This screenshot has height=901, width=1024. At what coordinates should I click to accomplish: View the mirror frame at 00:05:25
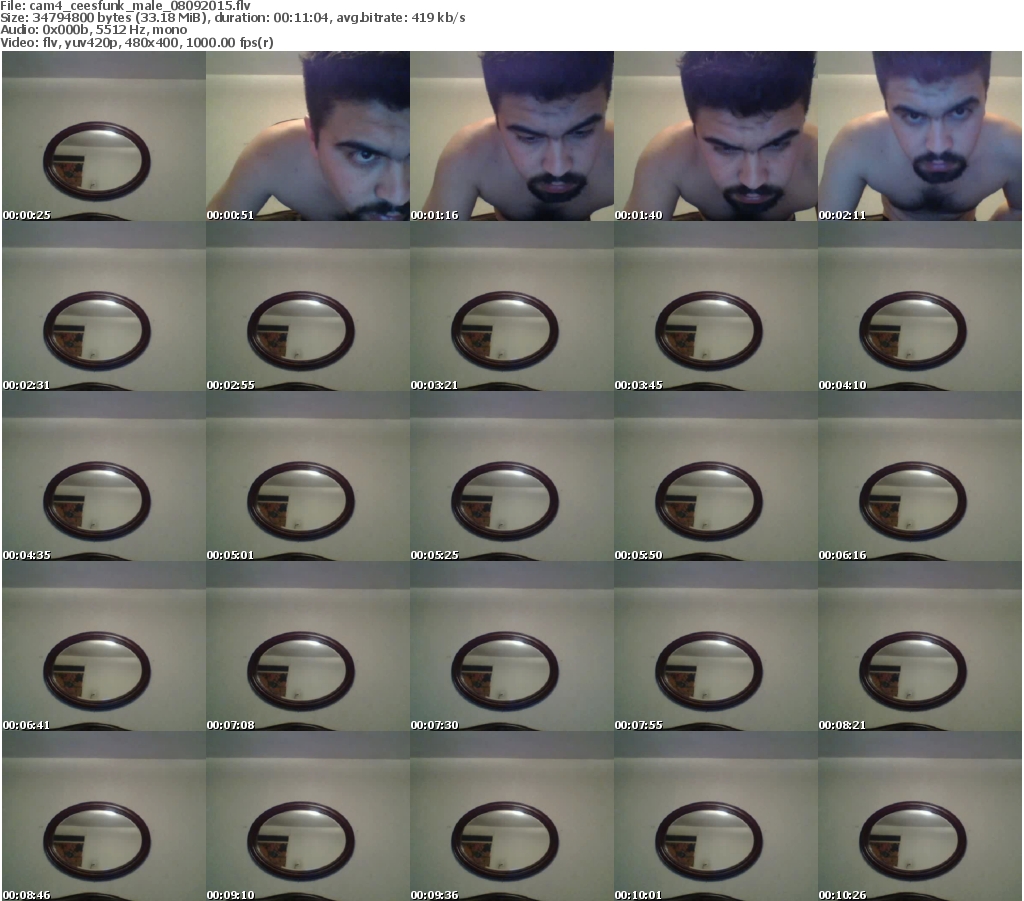(x=512, y=476)
